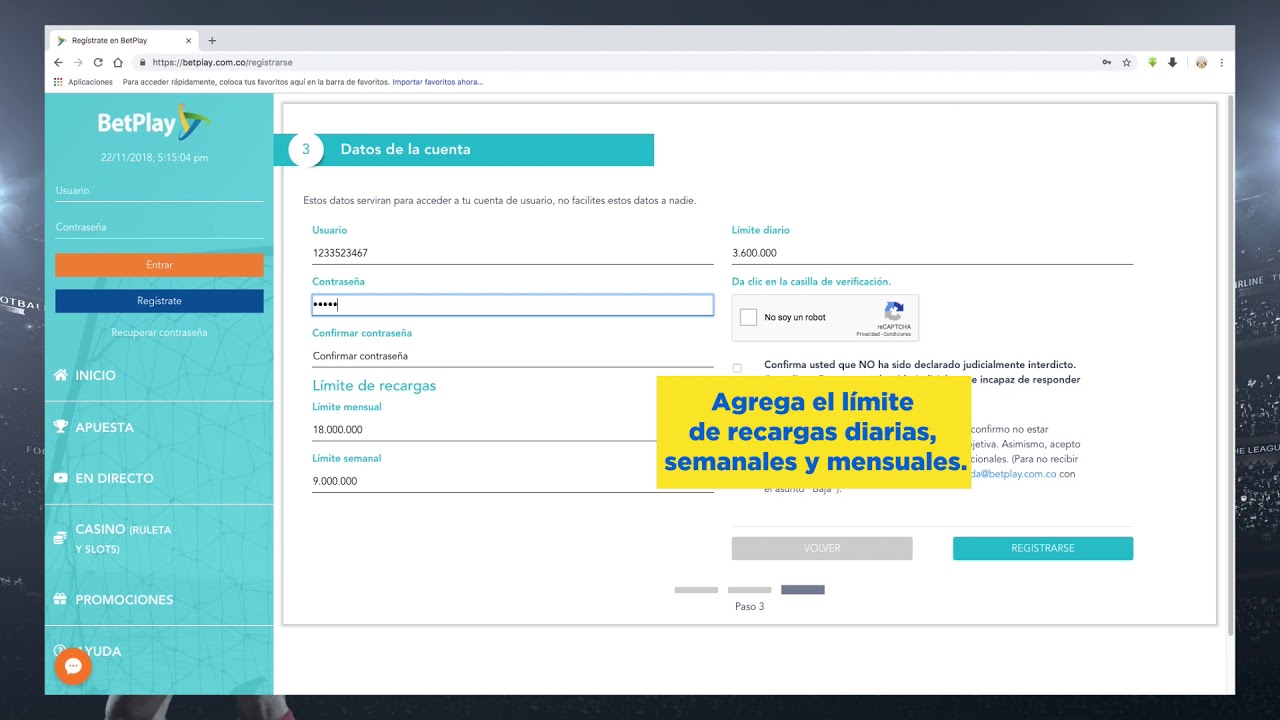This screenshot has width=1280, height=720.
Task: Open Chrome three-dot menu
Action: point(1221,62)
